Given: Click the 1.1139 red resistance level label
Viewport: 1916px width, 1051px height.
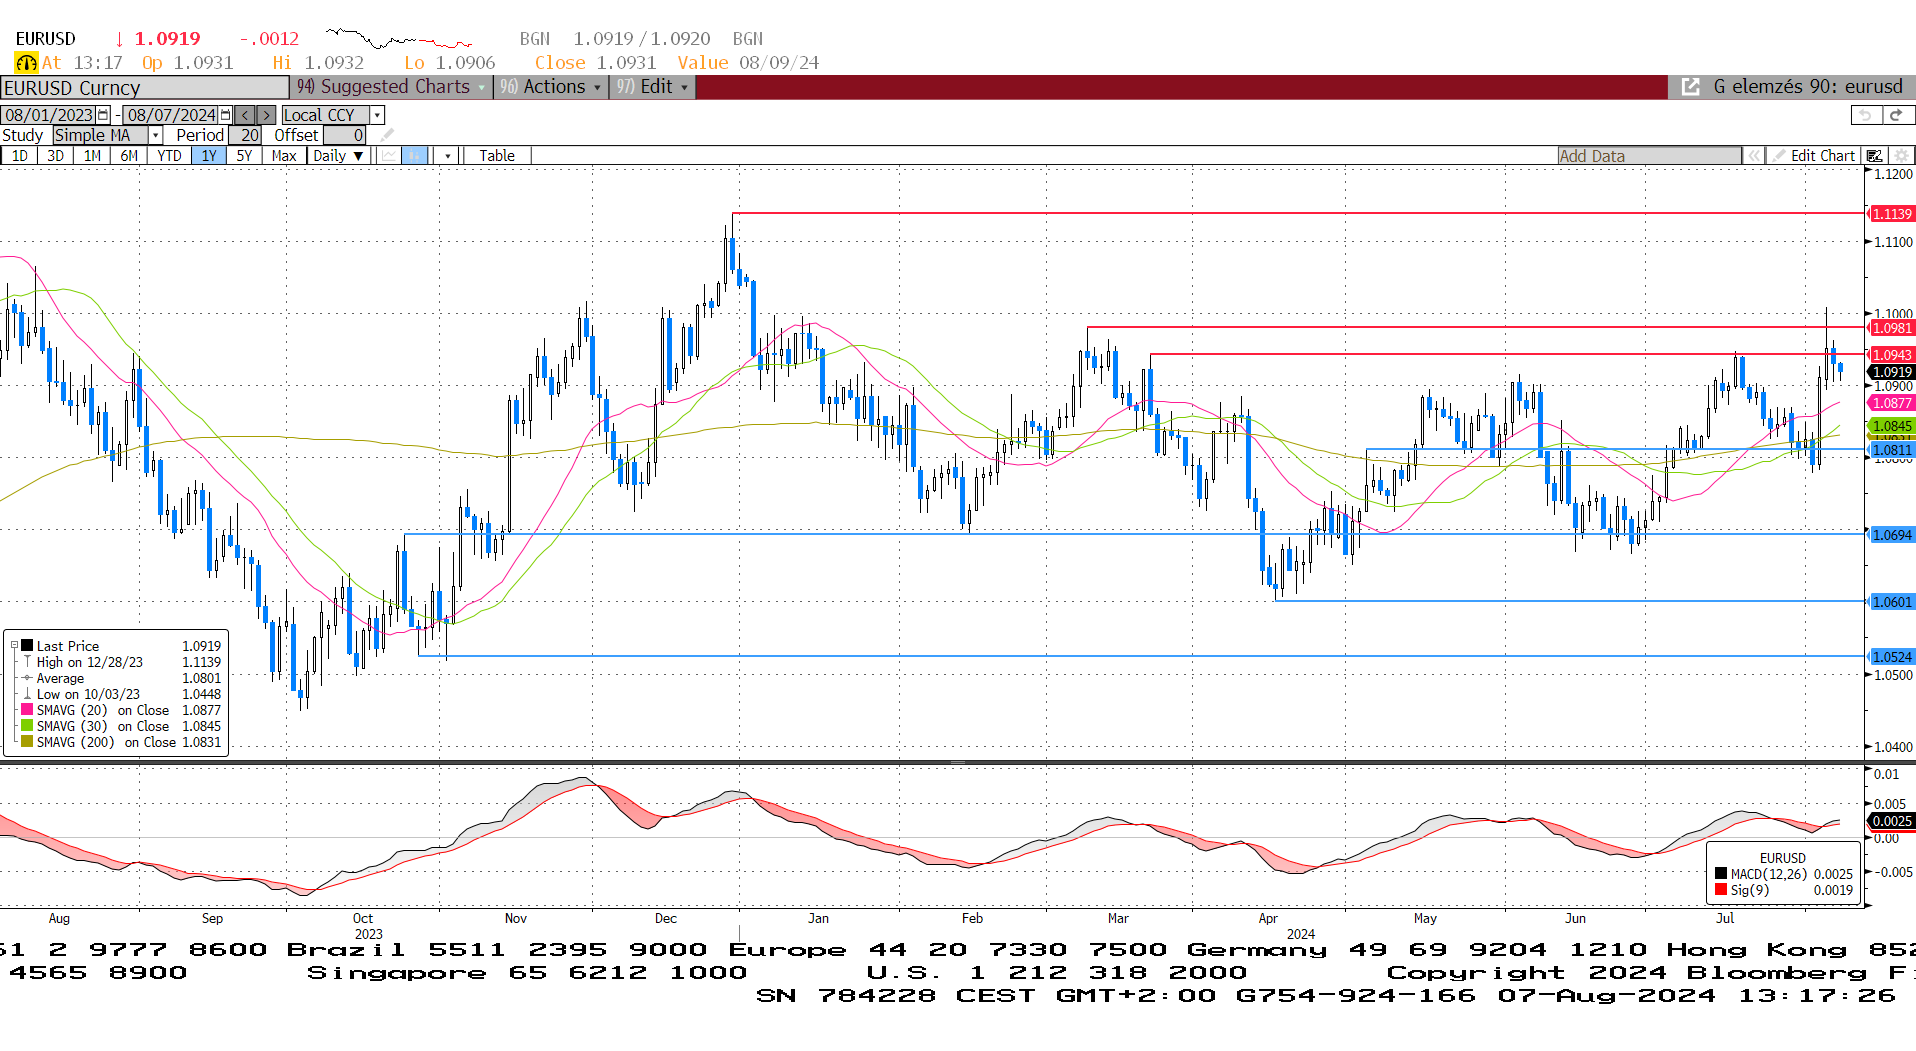Looking at the screenshot, I should tap(1892, 214).
